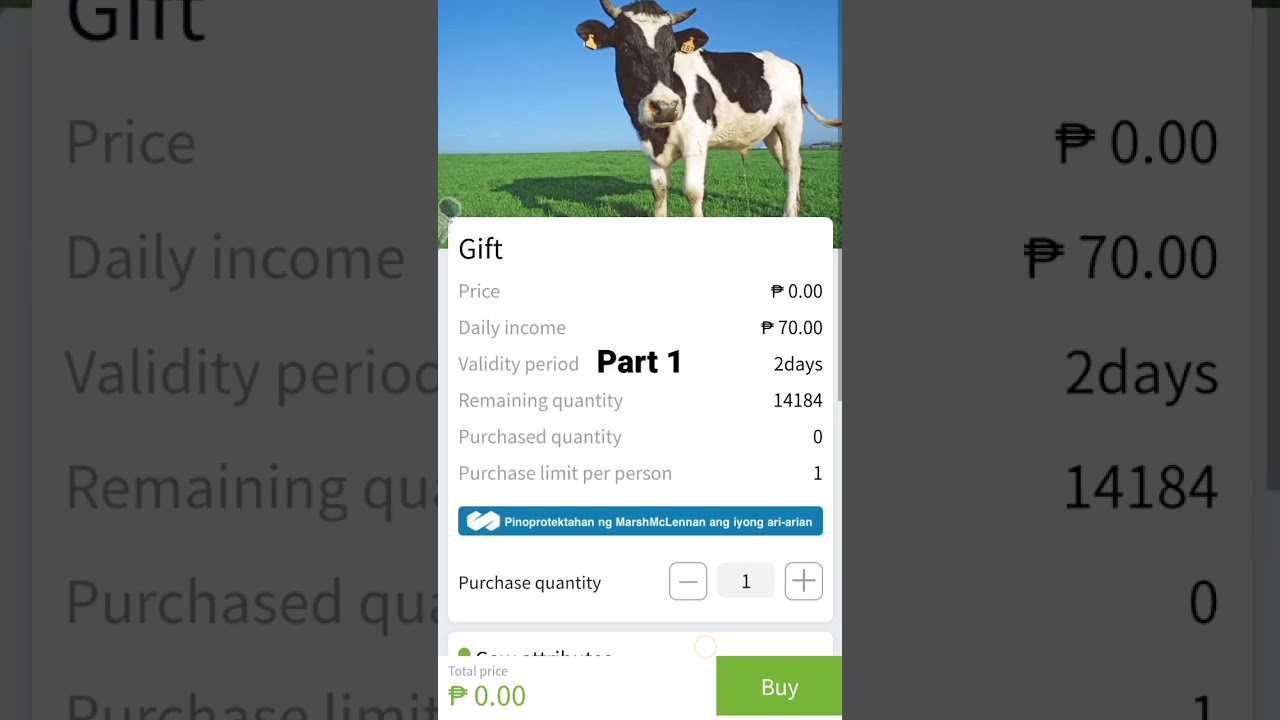The width and height of the screenshot is (1280, 720).
Task: Click the MarshMcLennan logo icon in banner
Action: pyautogui.click(x=483, y=521)
